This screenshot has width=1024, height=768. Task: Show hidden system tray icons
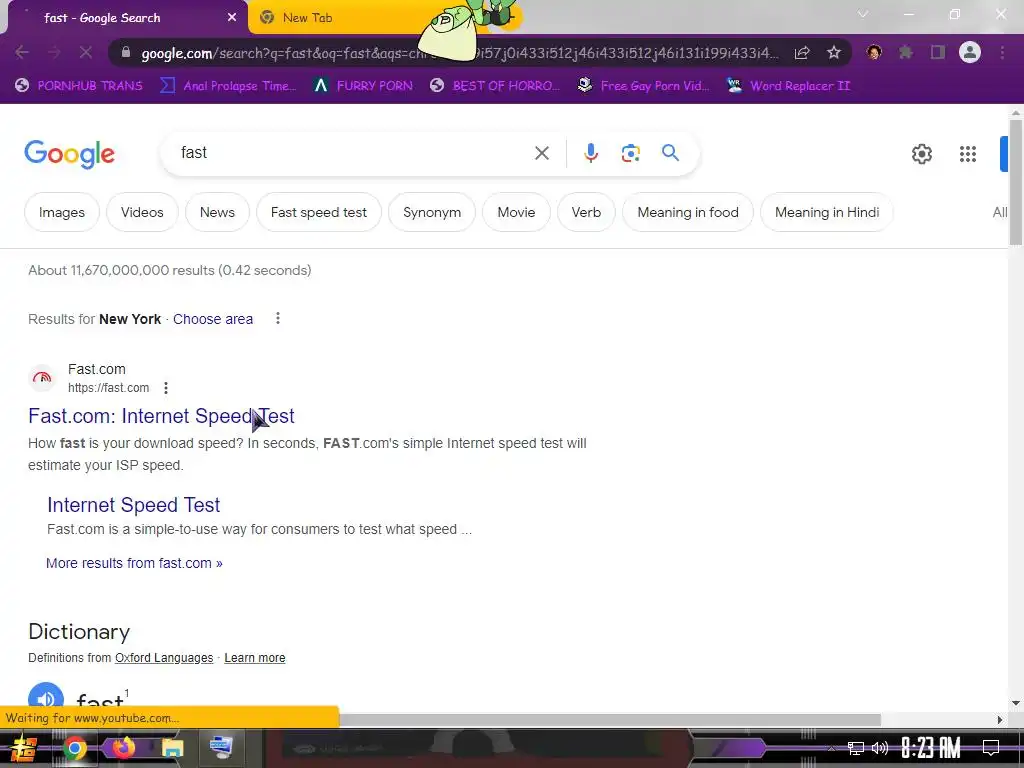(831, 748)
